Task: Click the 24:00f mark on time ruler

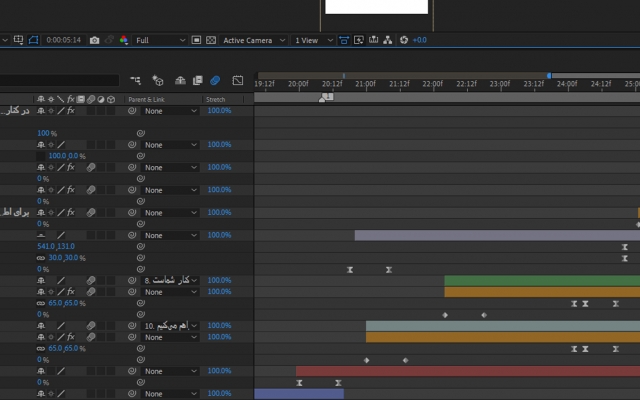Action: tap(567, 84)
